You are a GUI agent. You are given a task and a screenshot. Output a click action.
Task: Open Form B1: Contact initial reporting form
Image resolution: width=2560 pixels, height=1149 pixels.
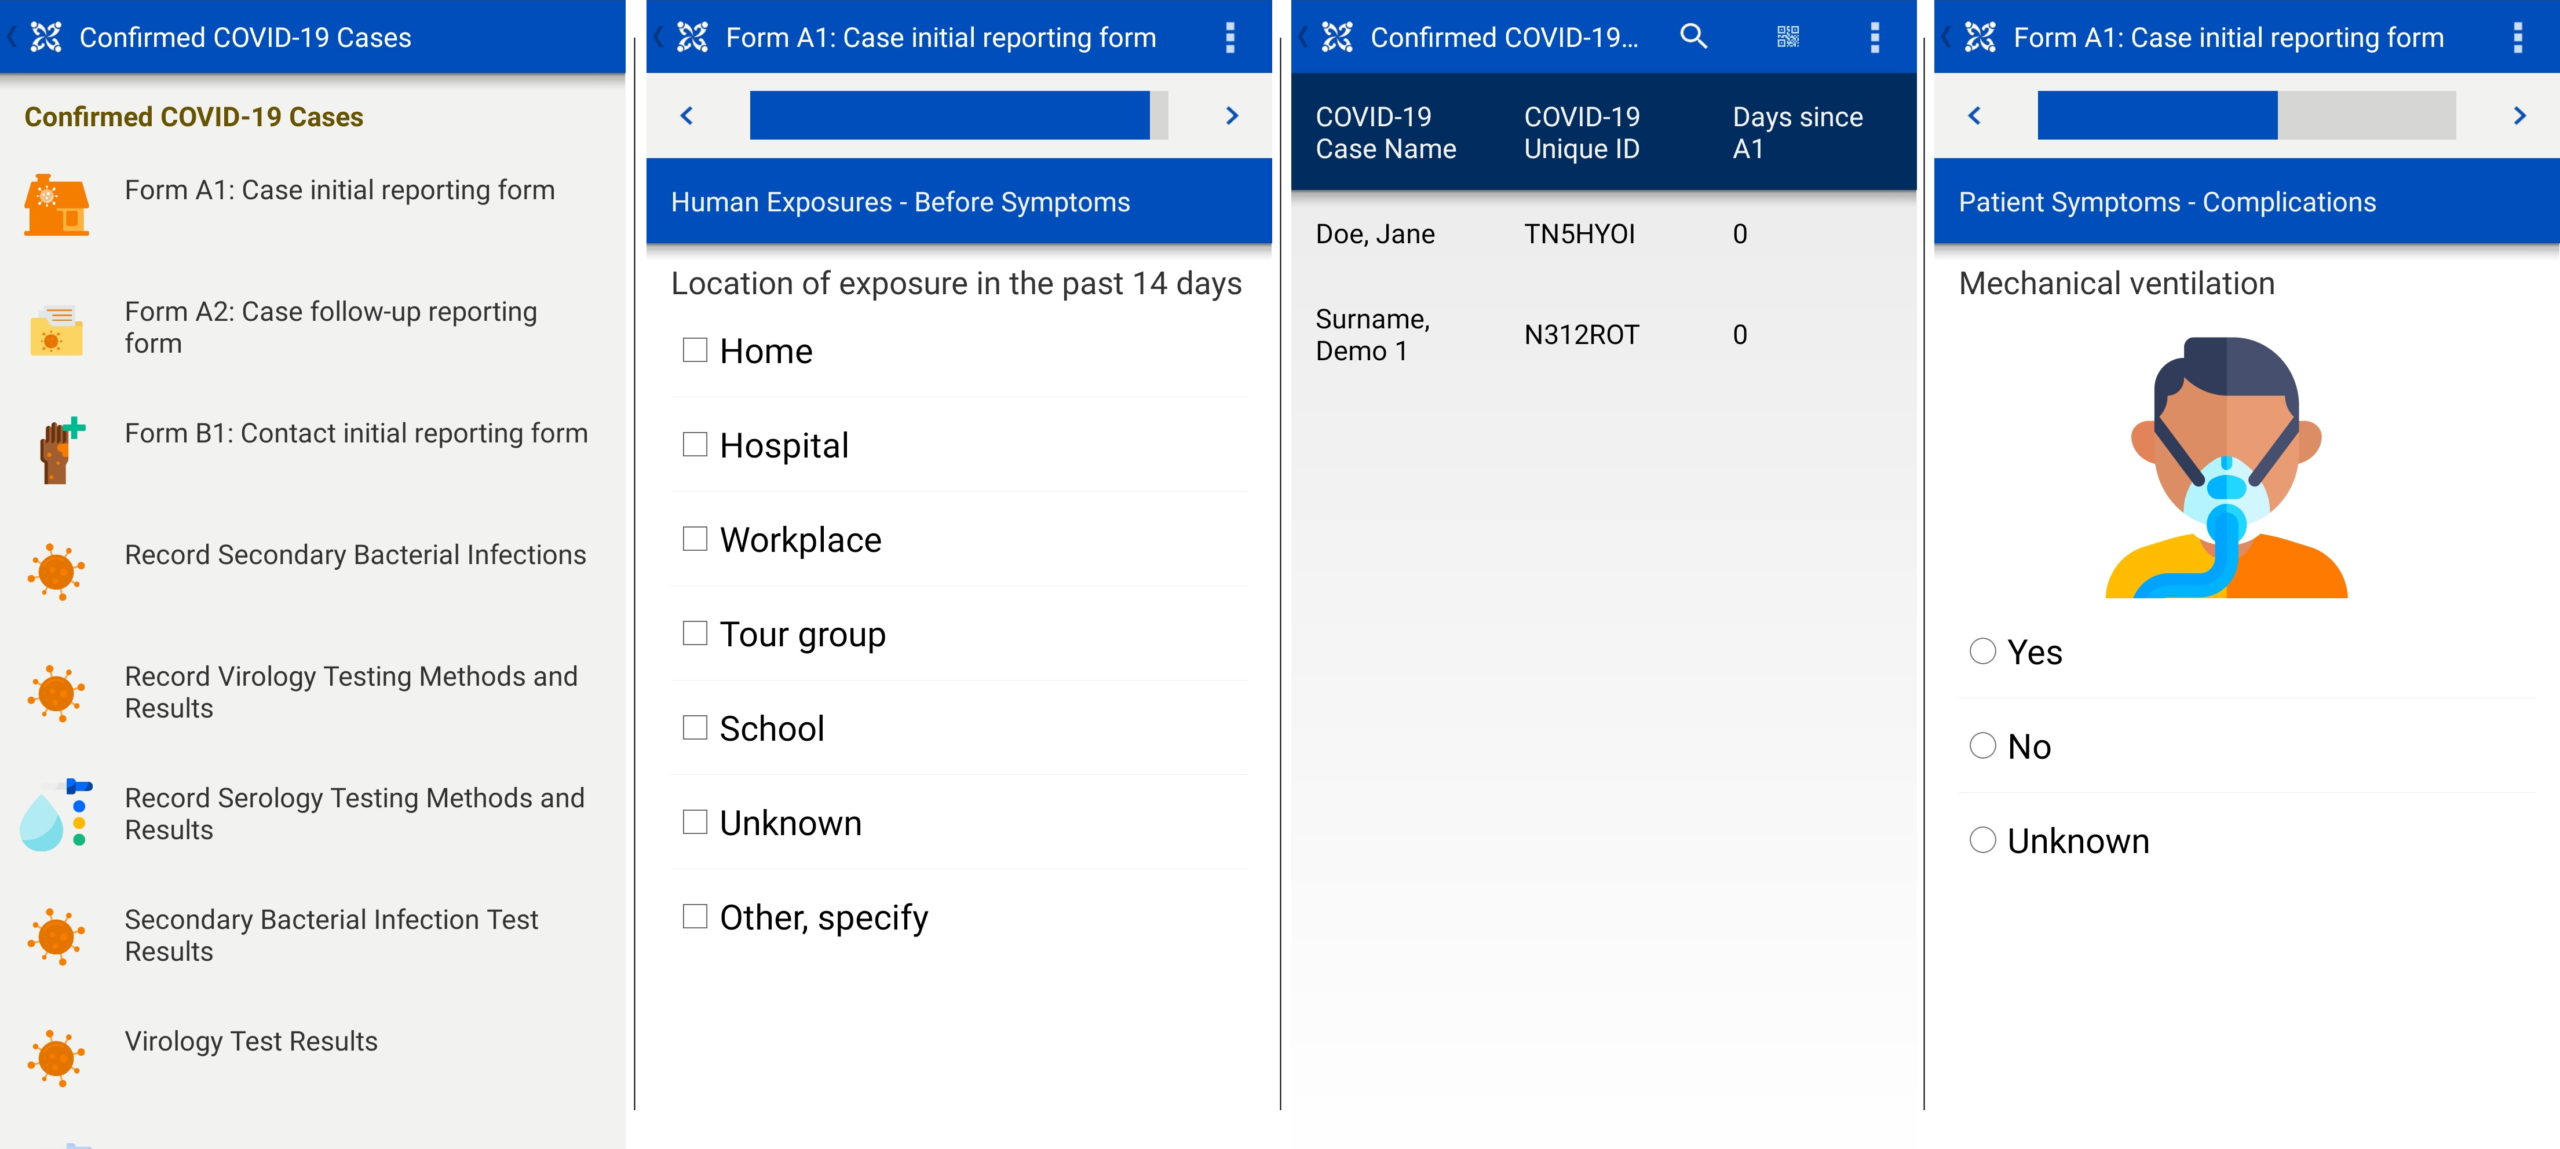pyautogui.click(x=356, y=433)
